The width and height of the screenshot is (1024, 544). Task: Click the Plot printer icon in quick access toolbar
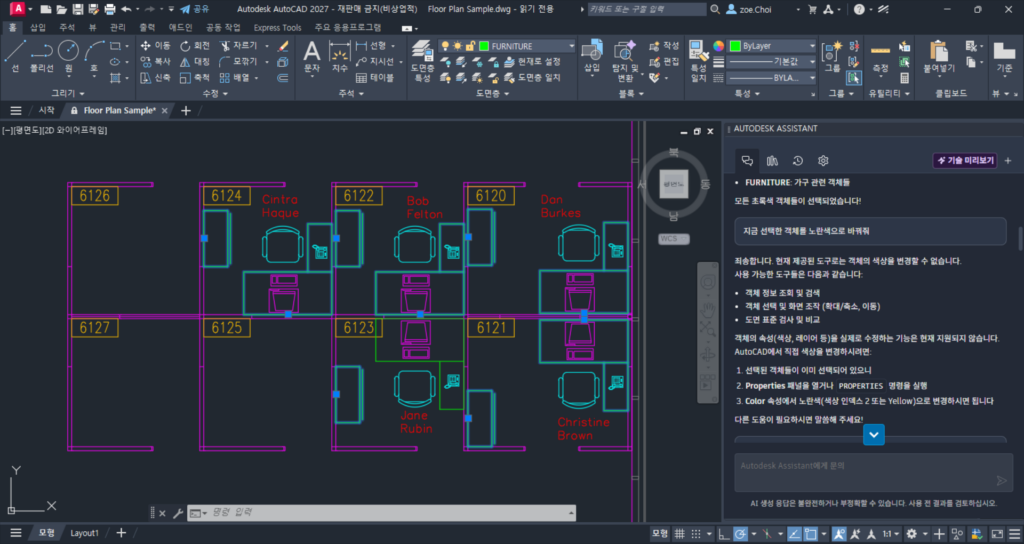point(110,10)
